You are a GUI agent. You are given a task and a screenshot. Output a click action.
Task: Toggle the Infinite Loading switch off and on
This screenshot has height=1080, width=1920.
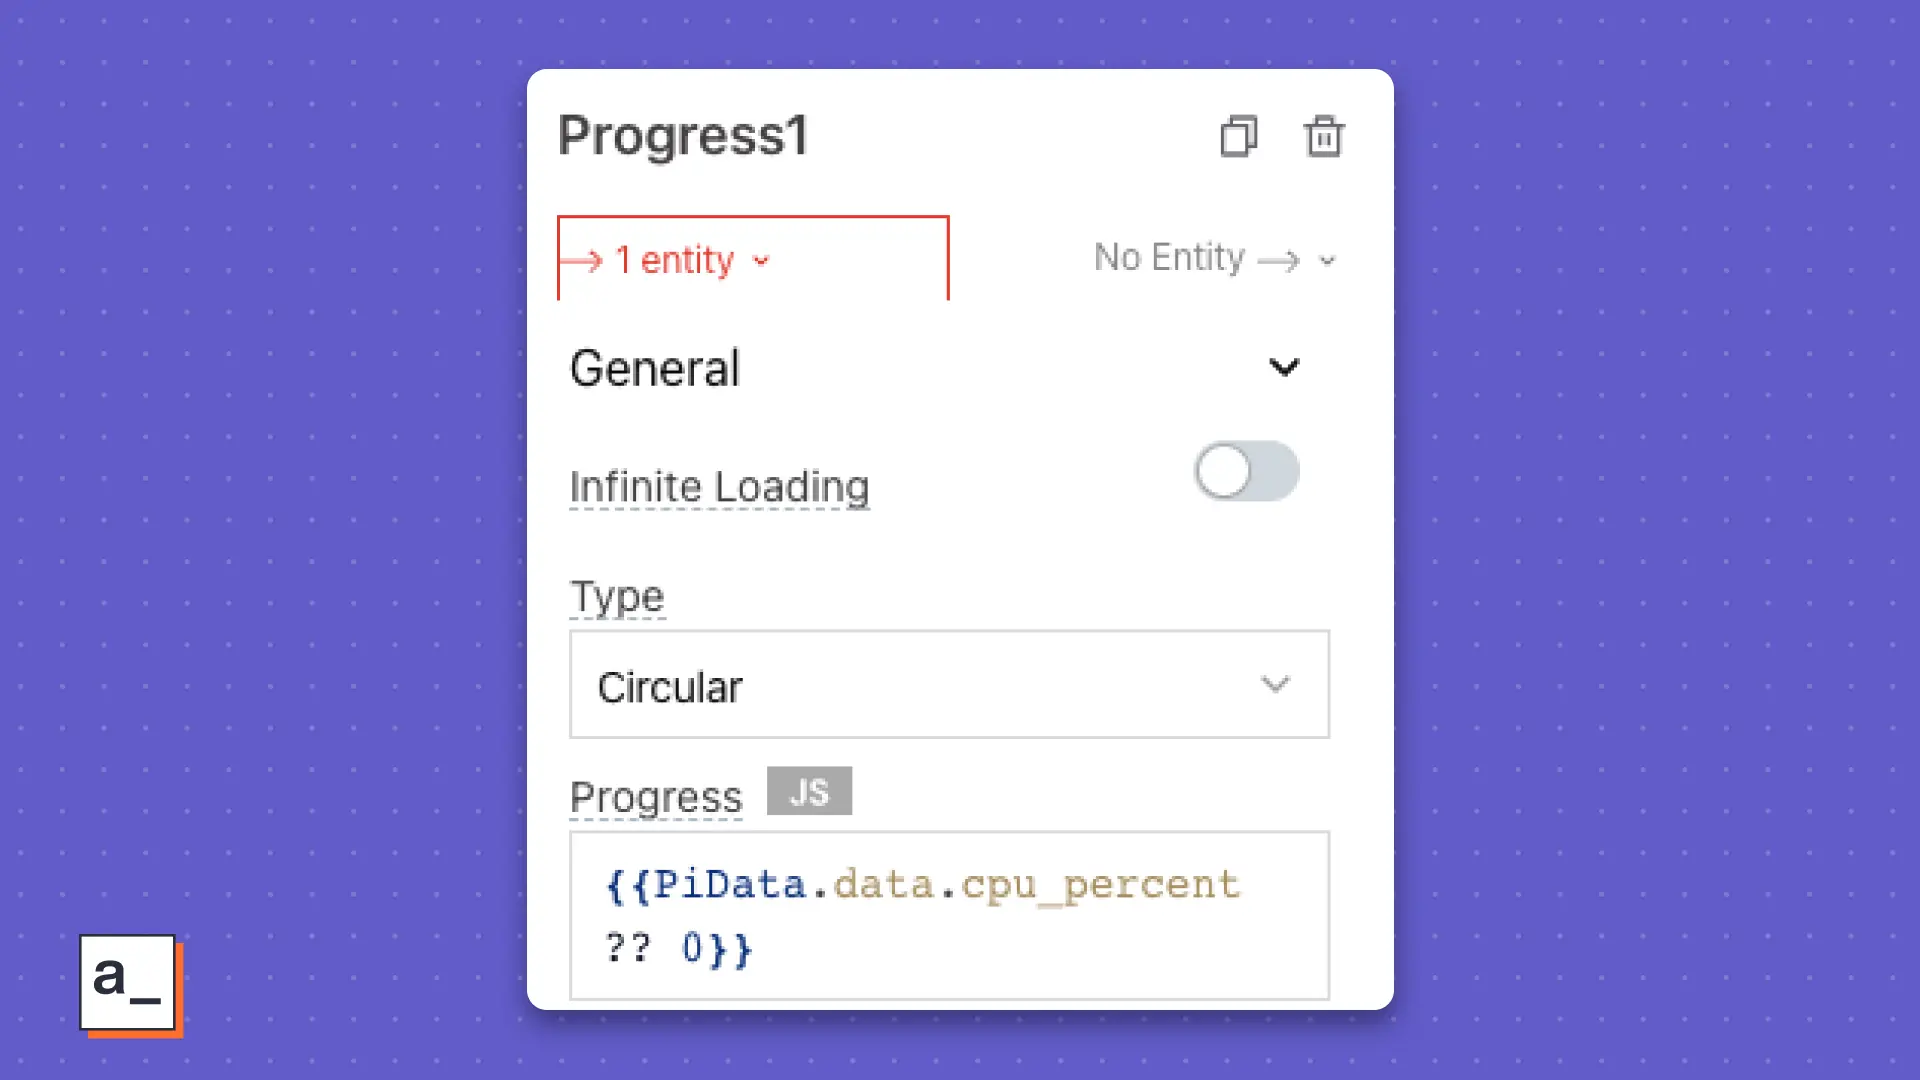point(1246,471)
